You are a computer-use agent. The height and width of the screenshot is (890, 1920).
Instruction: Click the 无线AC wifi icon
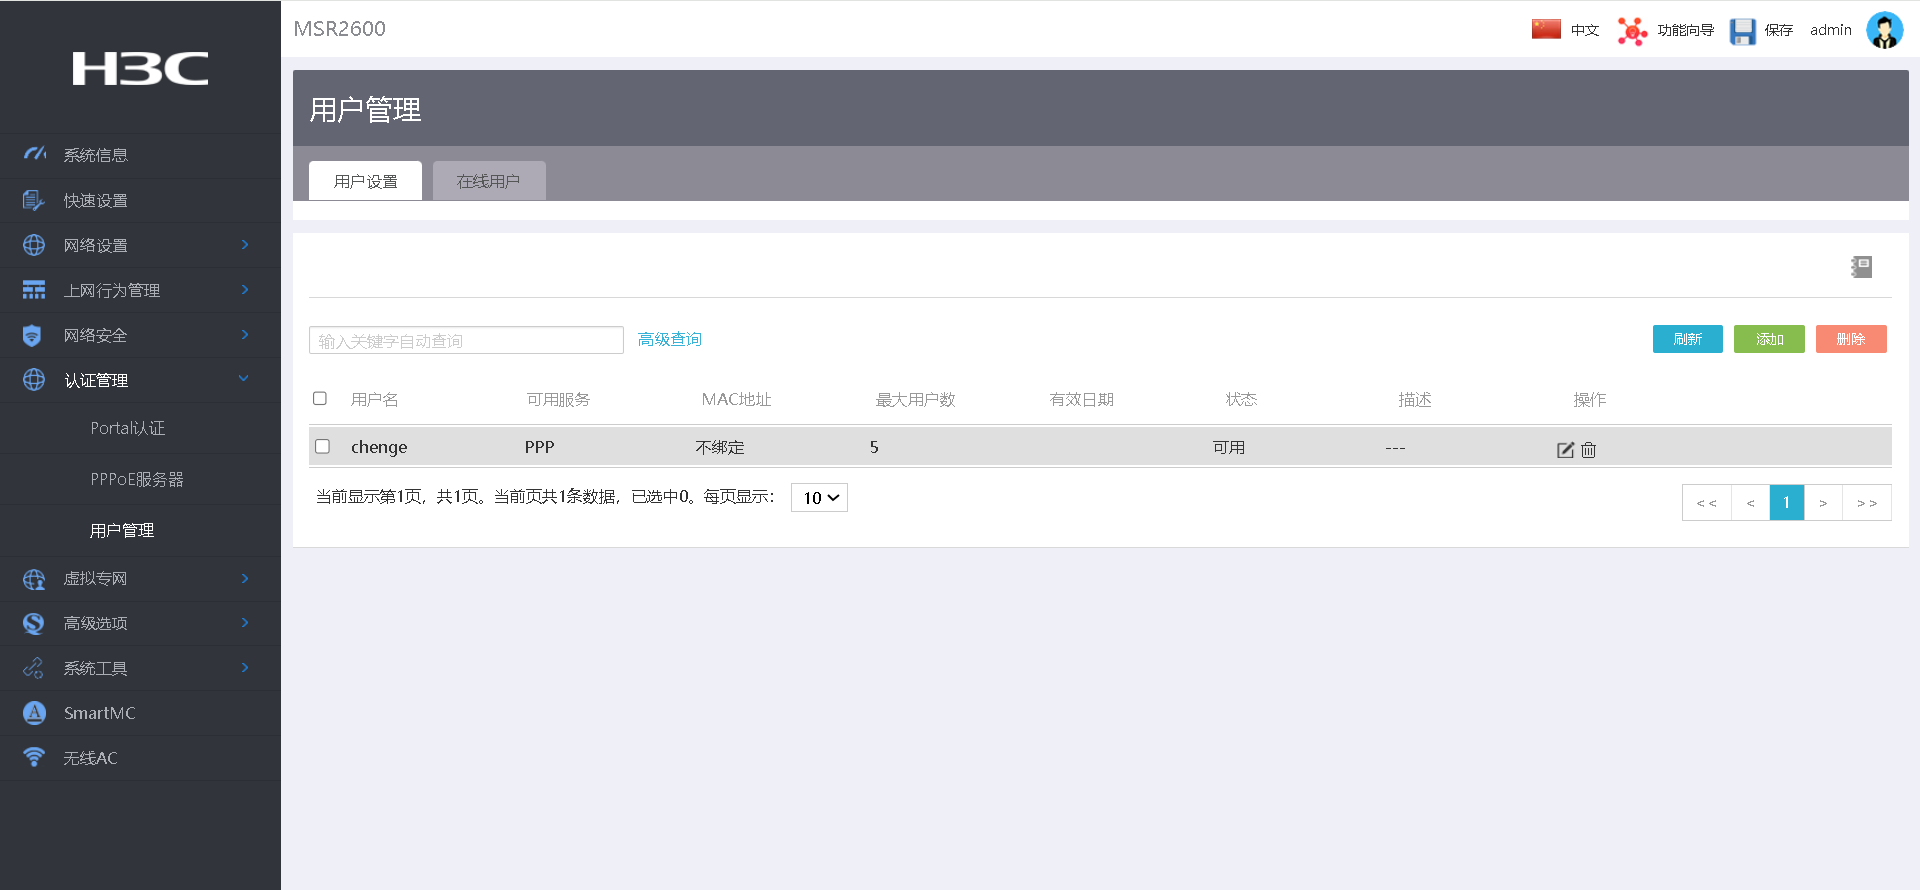click(34, 757)
